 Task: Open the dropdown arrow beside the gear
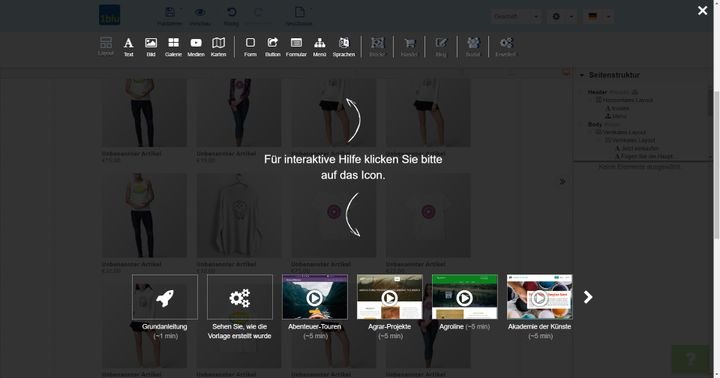point(571,17)
